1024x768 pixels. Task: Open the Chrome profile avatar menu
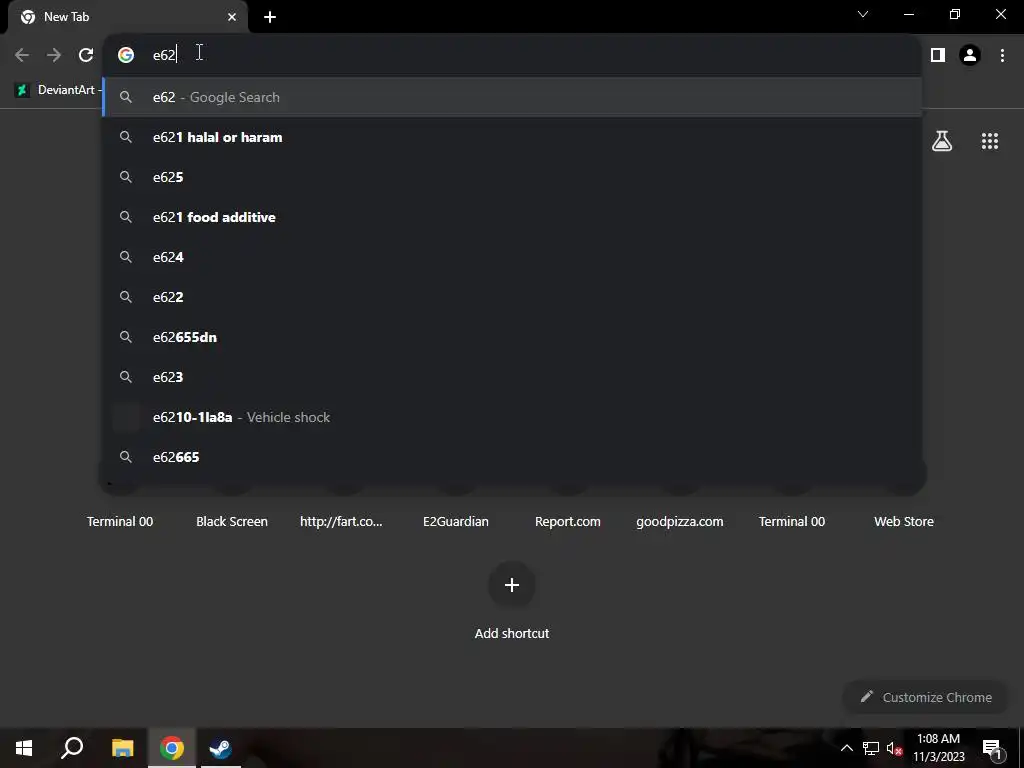[970, 55]
